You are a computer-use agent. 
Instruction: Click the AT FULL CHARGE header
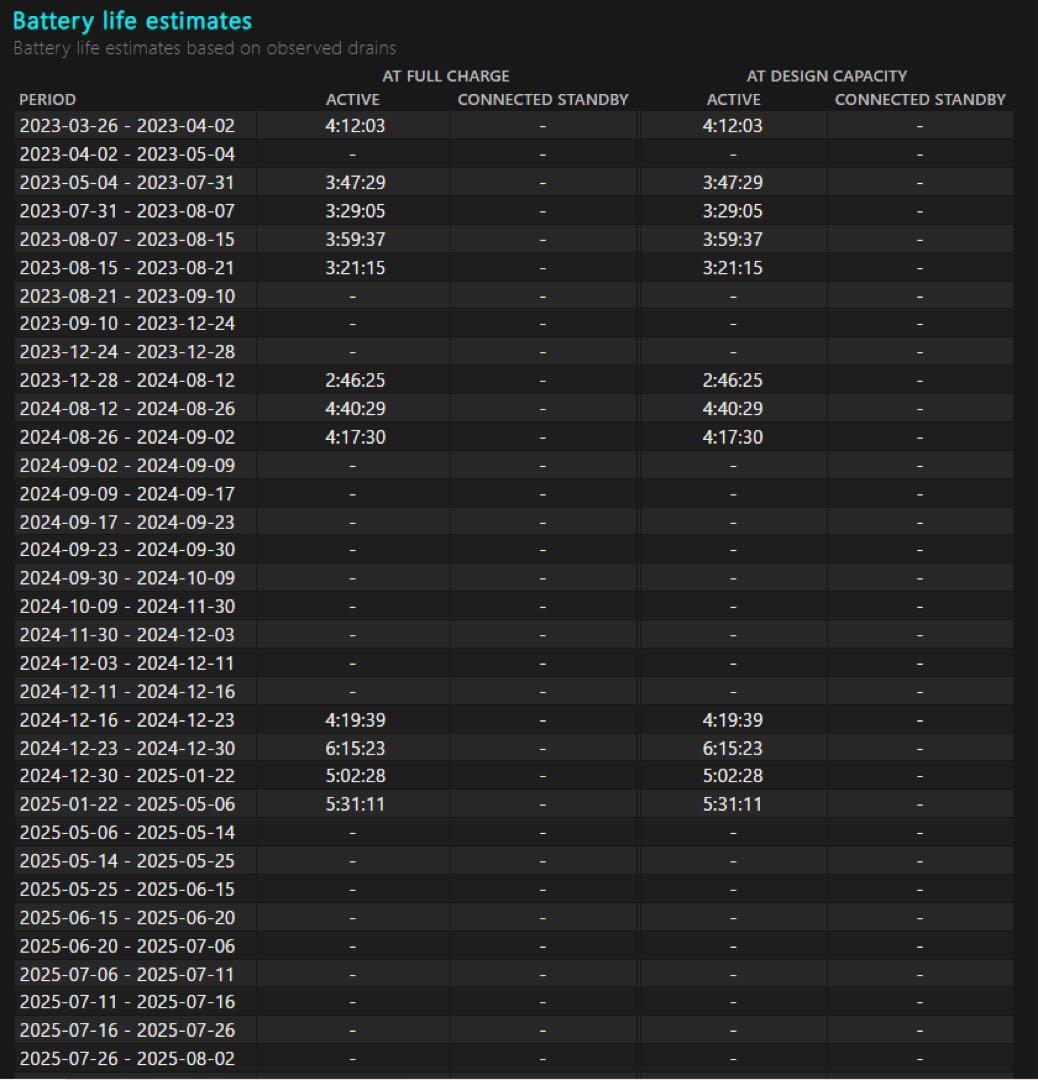coord(445,76)
